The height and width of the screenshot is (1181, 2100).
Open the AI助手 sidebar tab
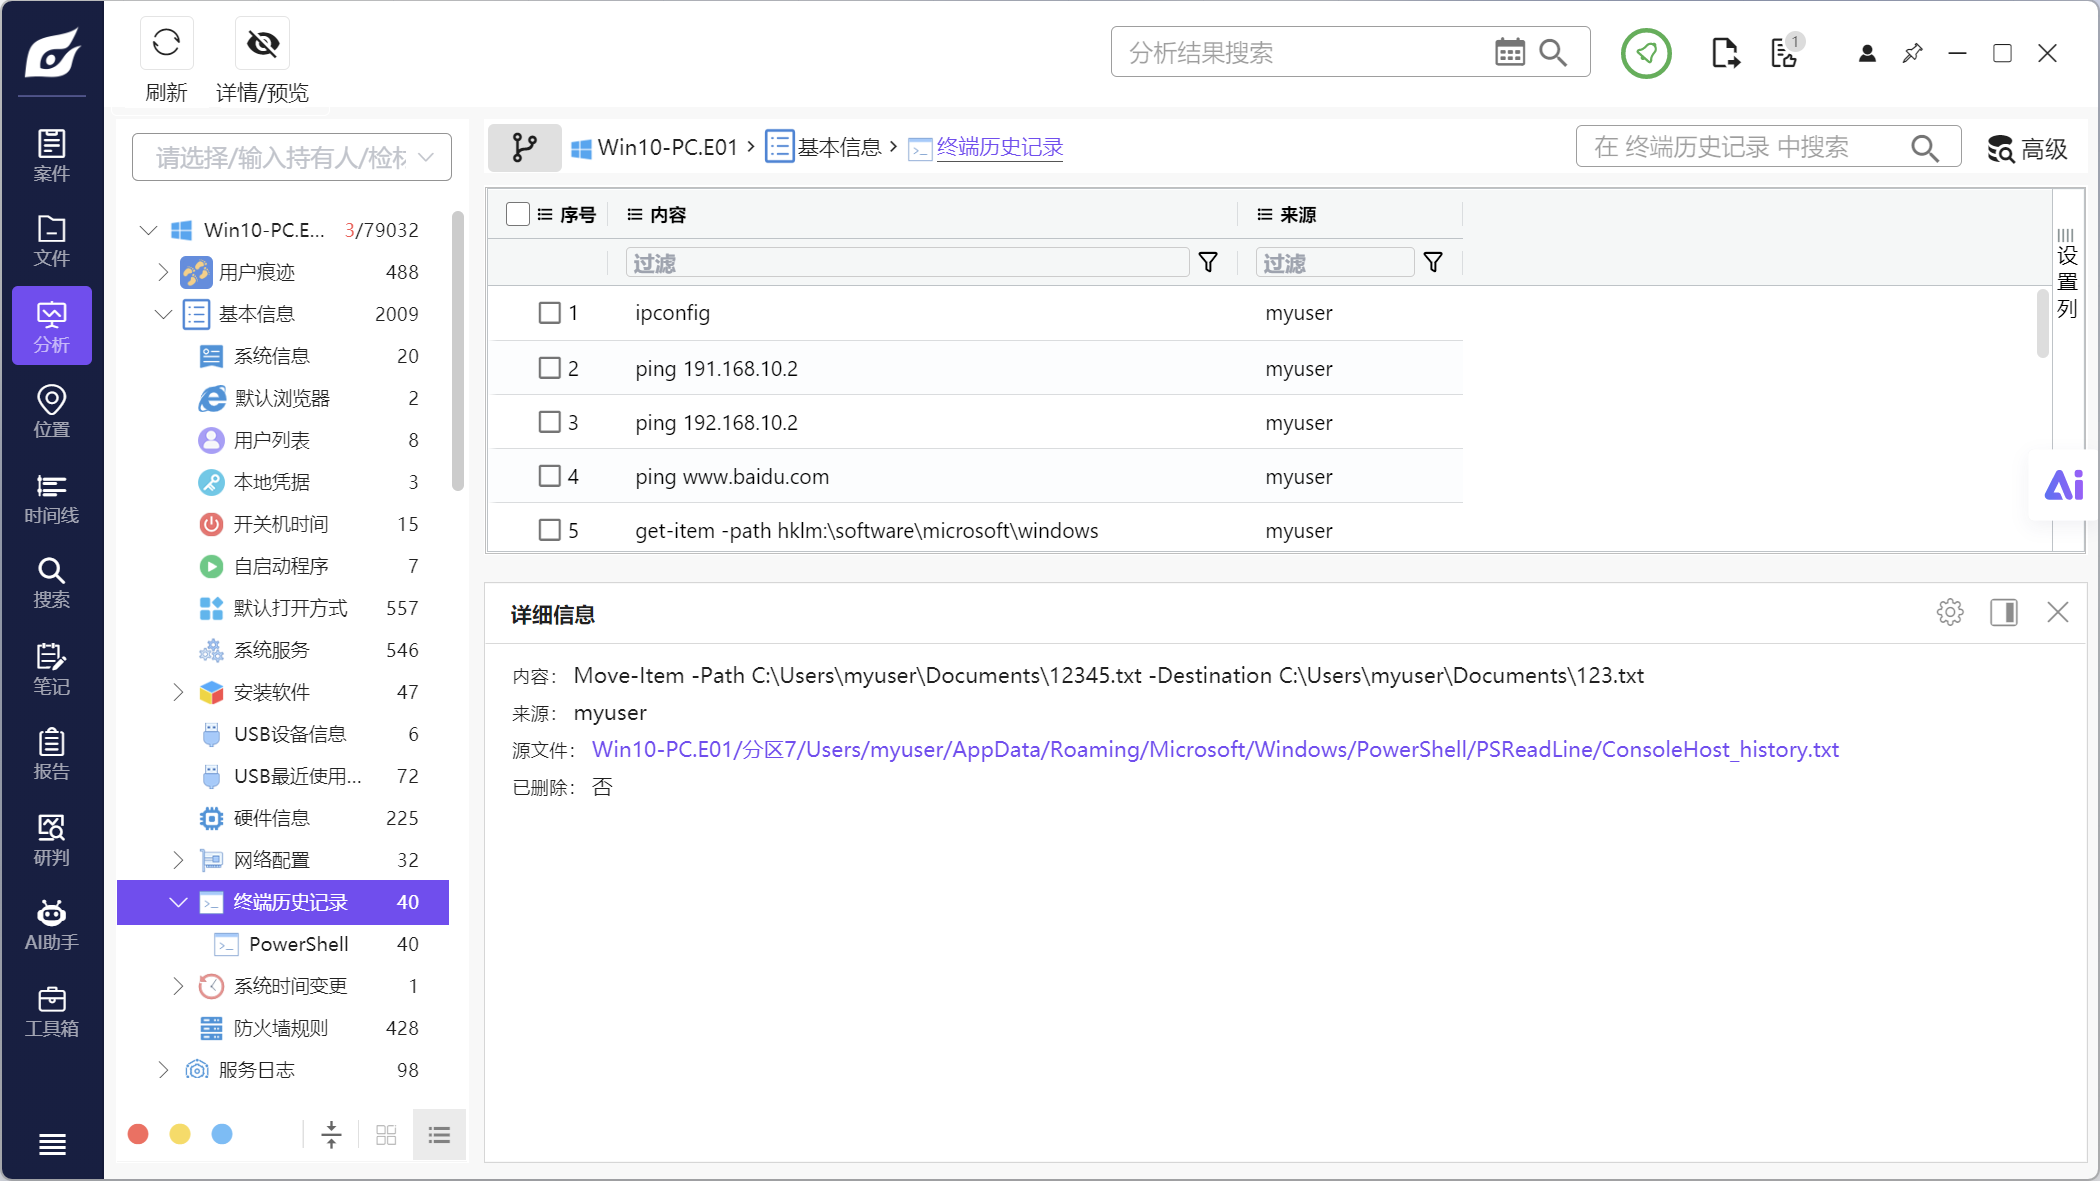[52, 926]
